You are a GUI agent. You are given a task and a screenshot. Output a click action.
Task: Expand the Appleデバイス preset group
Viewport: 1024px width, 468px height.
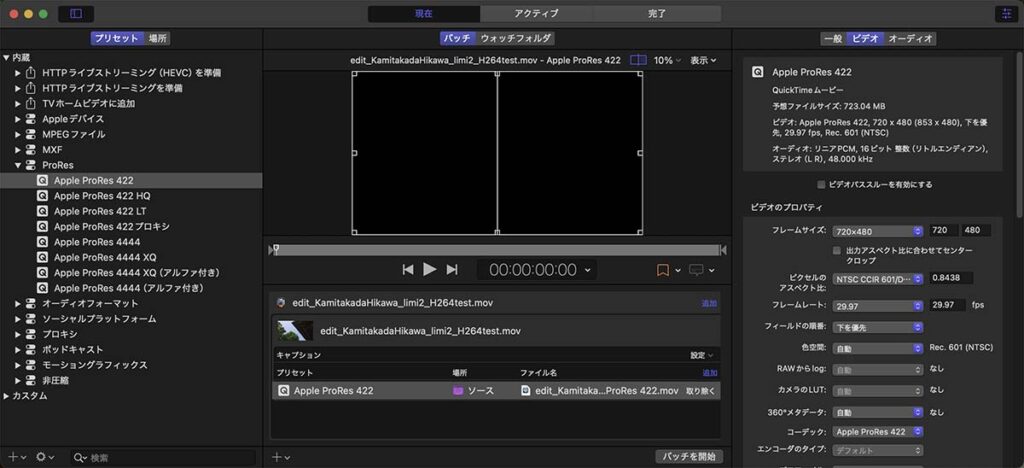(19, 119)
